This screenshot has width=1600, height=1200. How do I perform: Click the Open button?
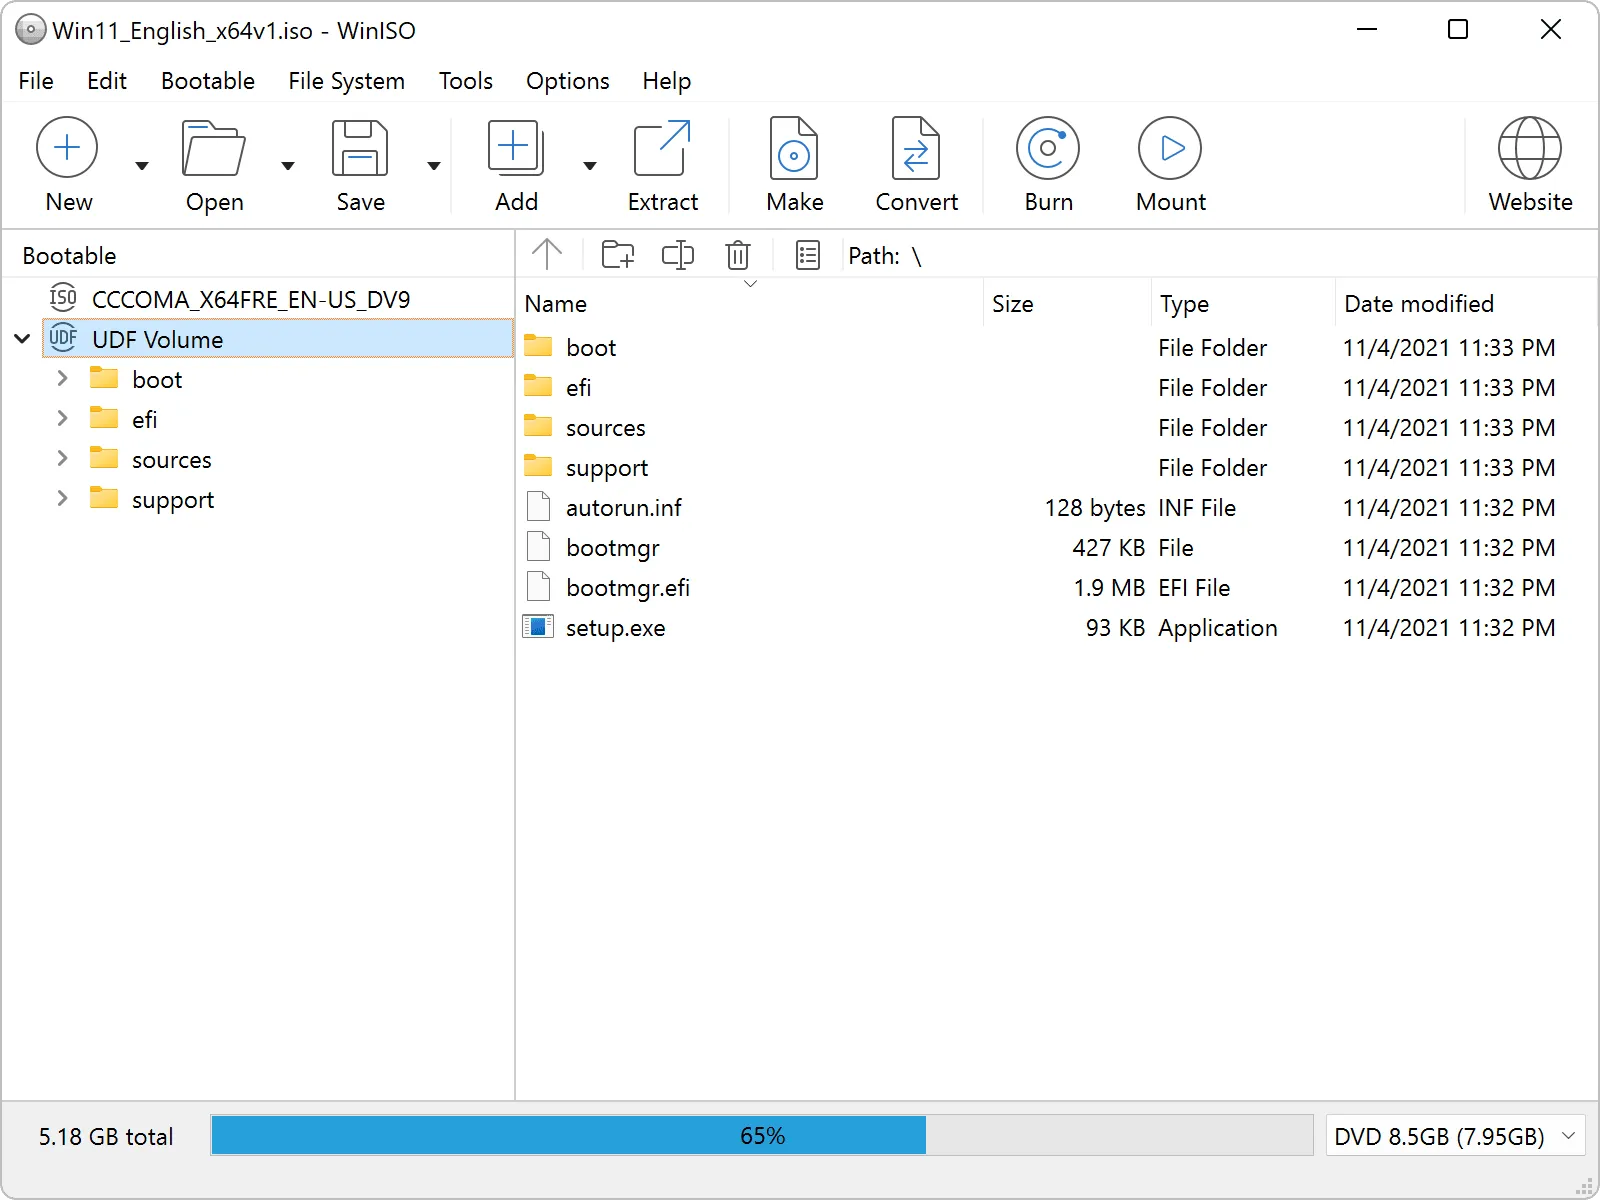coord(213,163)
